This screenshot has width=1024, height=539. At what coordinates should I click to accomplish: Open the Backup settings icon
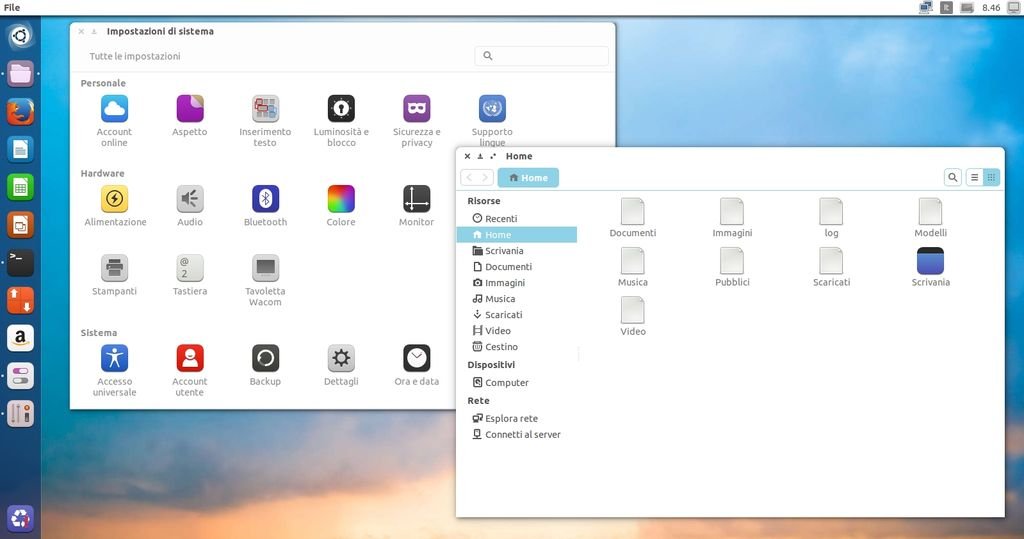coord(265,358)
